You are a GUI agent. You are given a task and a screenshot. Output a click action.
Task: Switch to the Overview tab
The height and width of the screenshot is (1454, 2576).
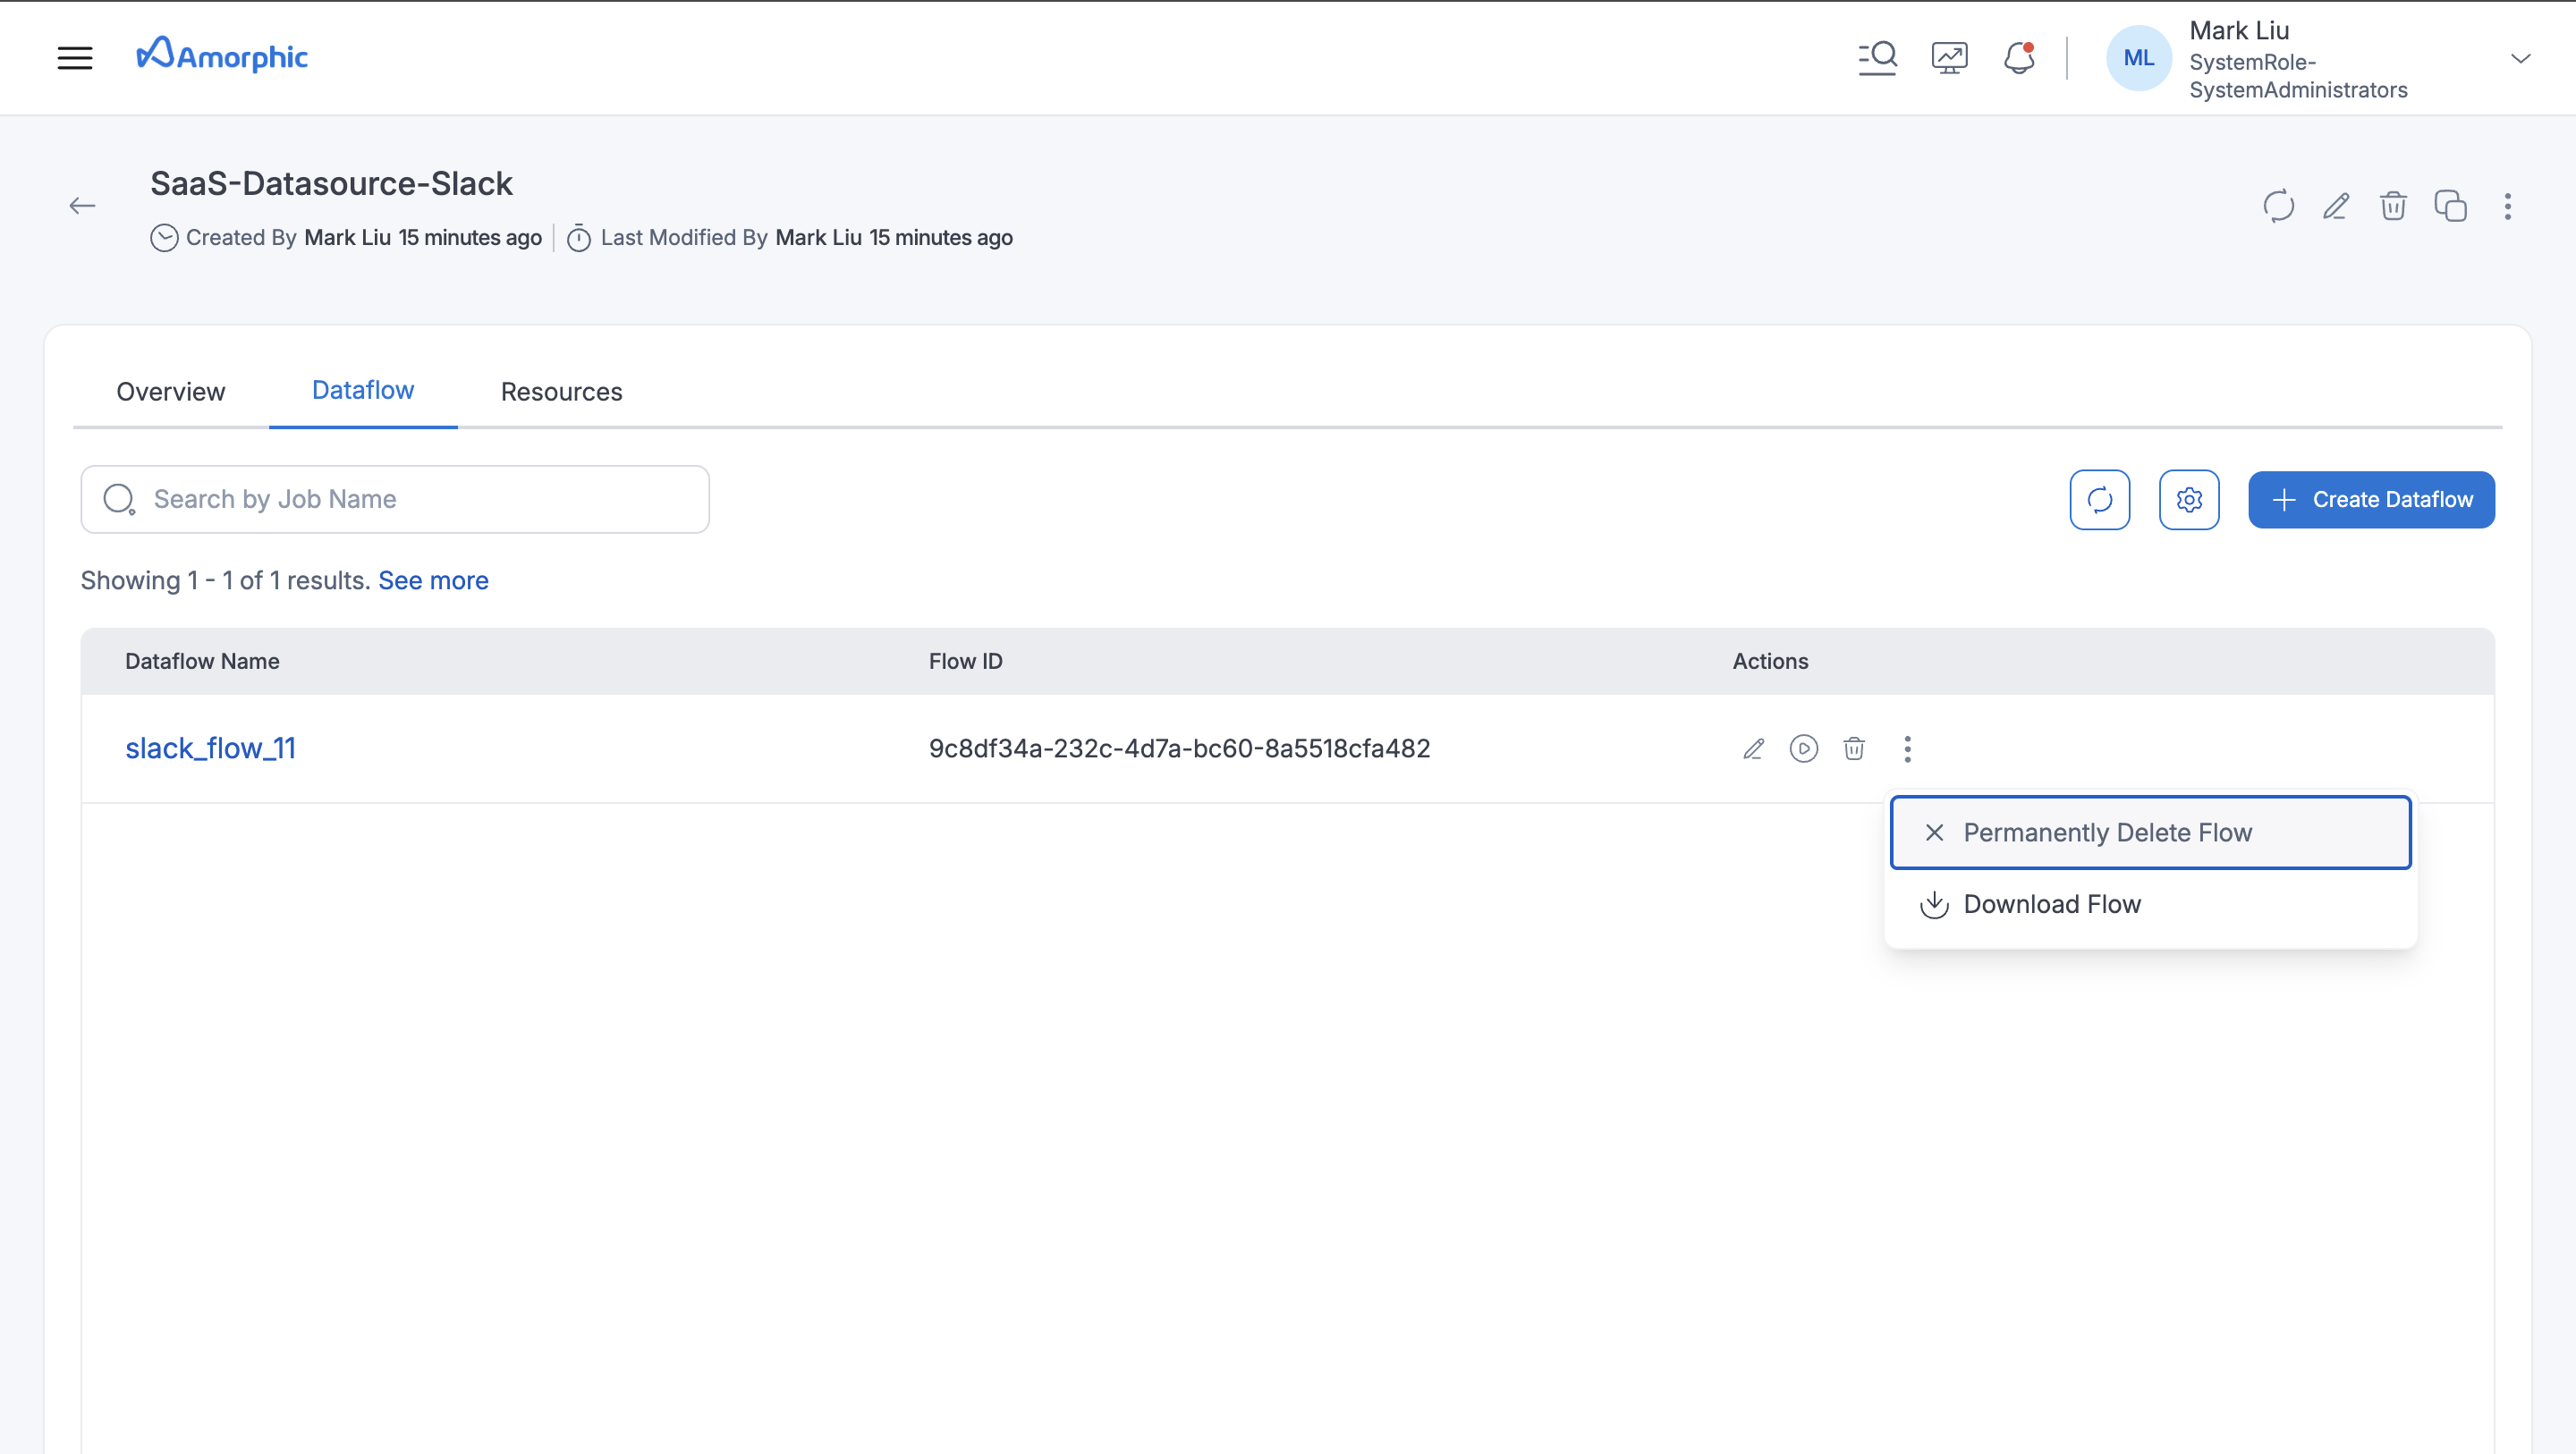[x=171, y=391]
